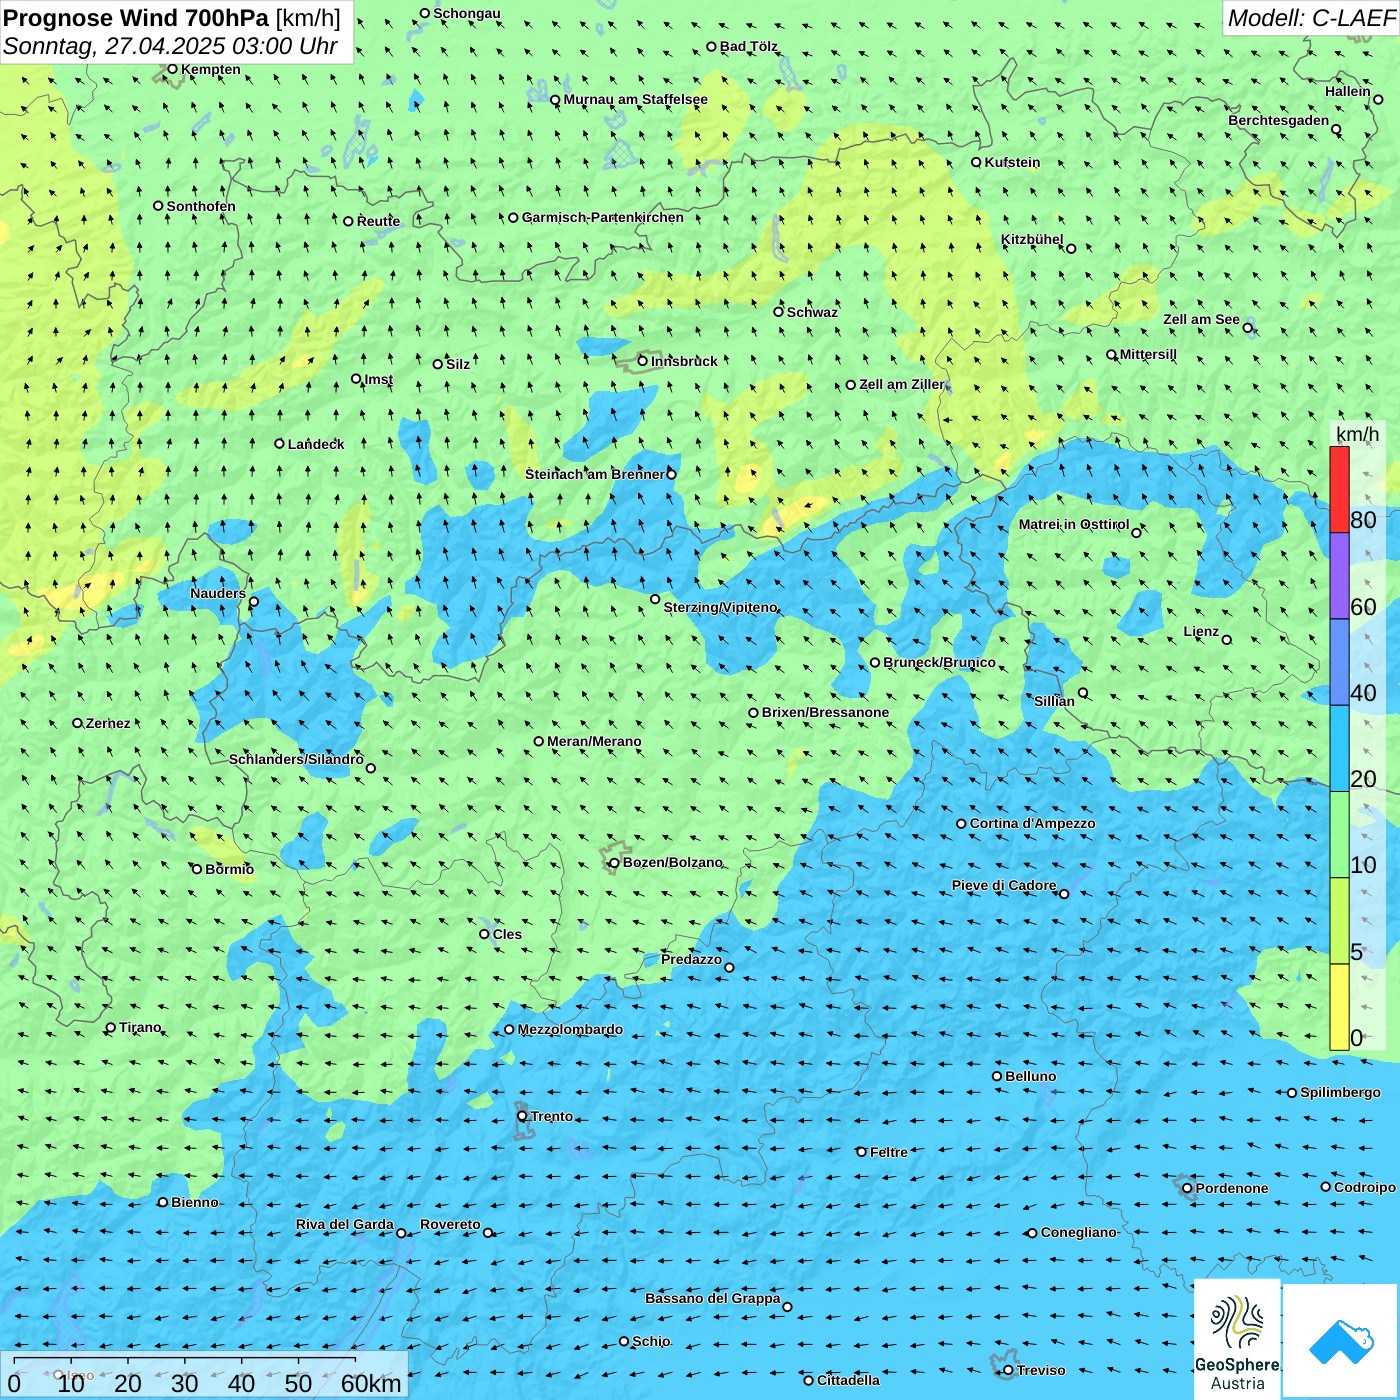Viewport: 1400px width, 1400px height.
Task: Click the Bienno city label
Action: tap(194, 1202)
